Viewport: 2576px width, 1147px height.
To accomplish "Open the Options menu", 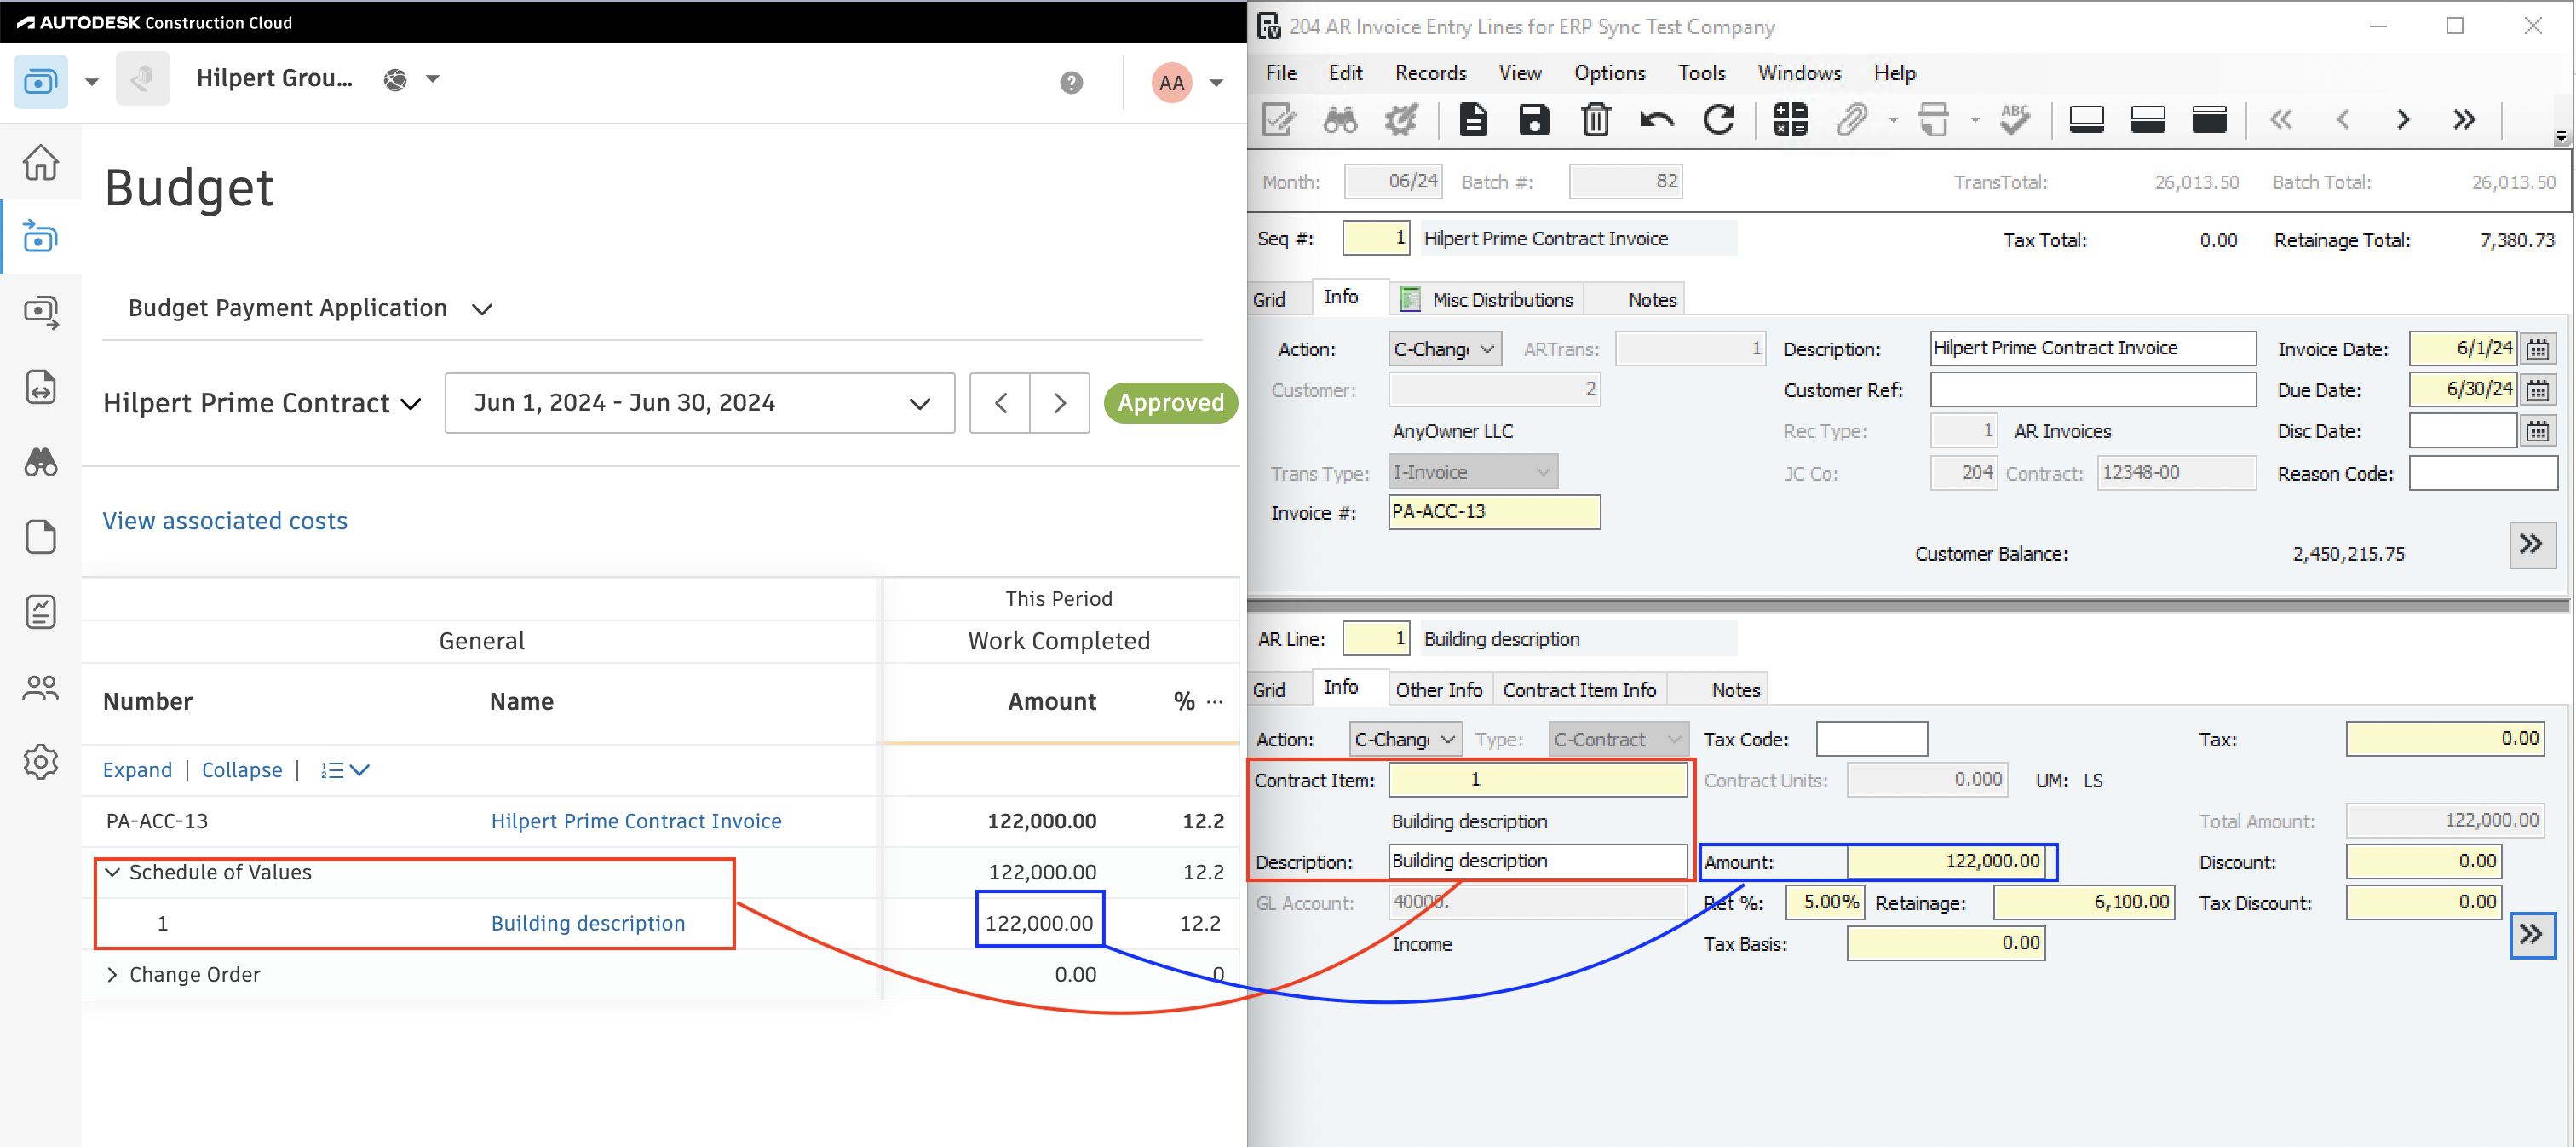I will pyautogui.click(x=1609, y=73).
